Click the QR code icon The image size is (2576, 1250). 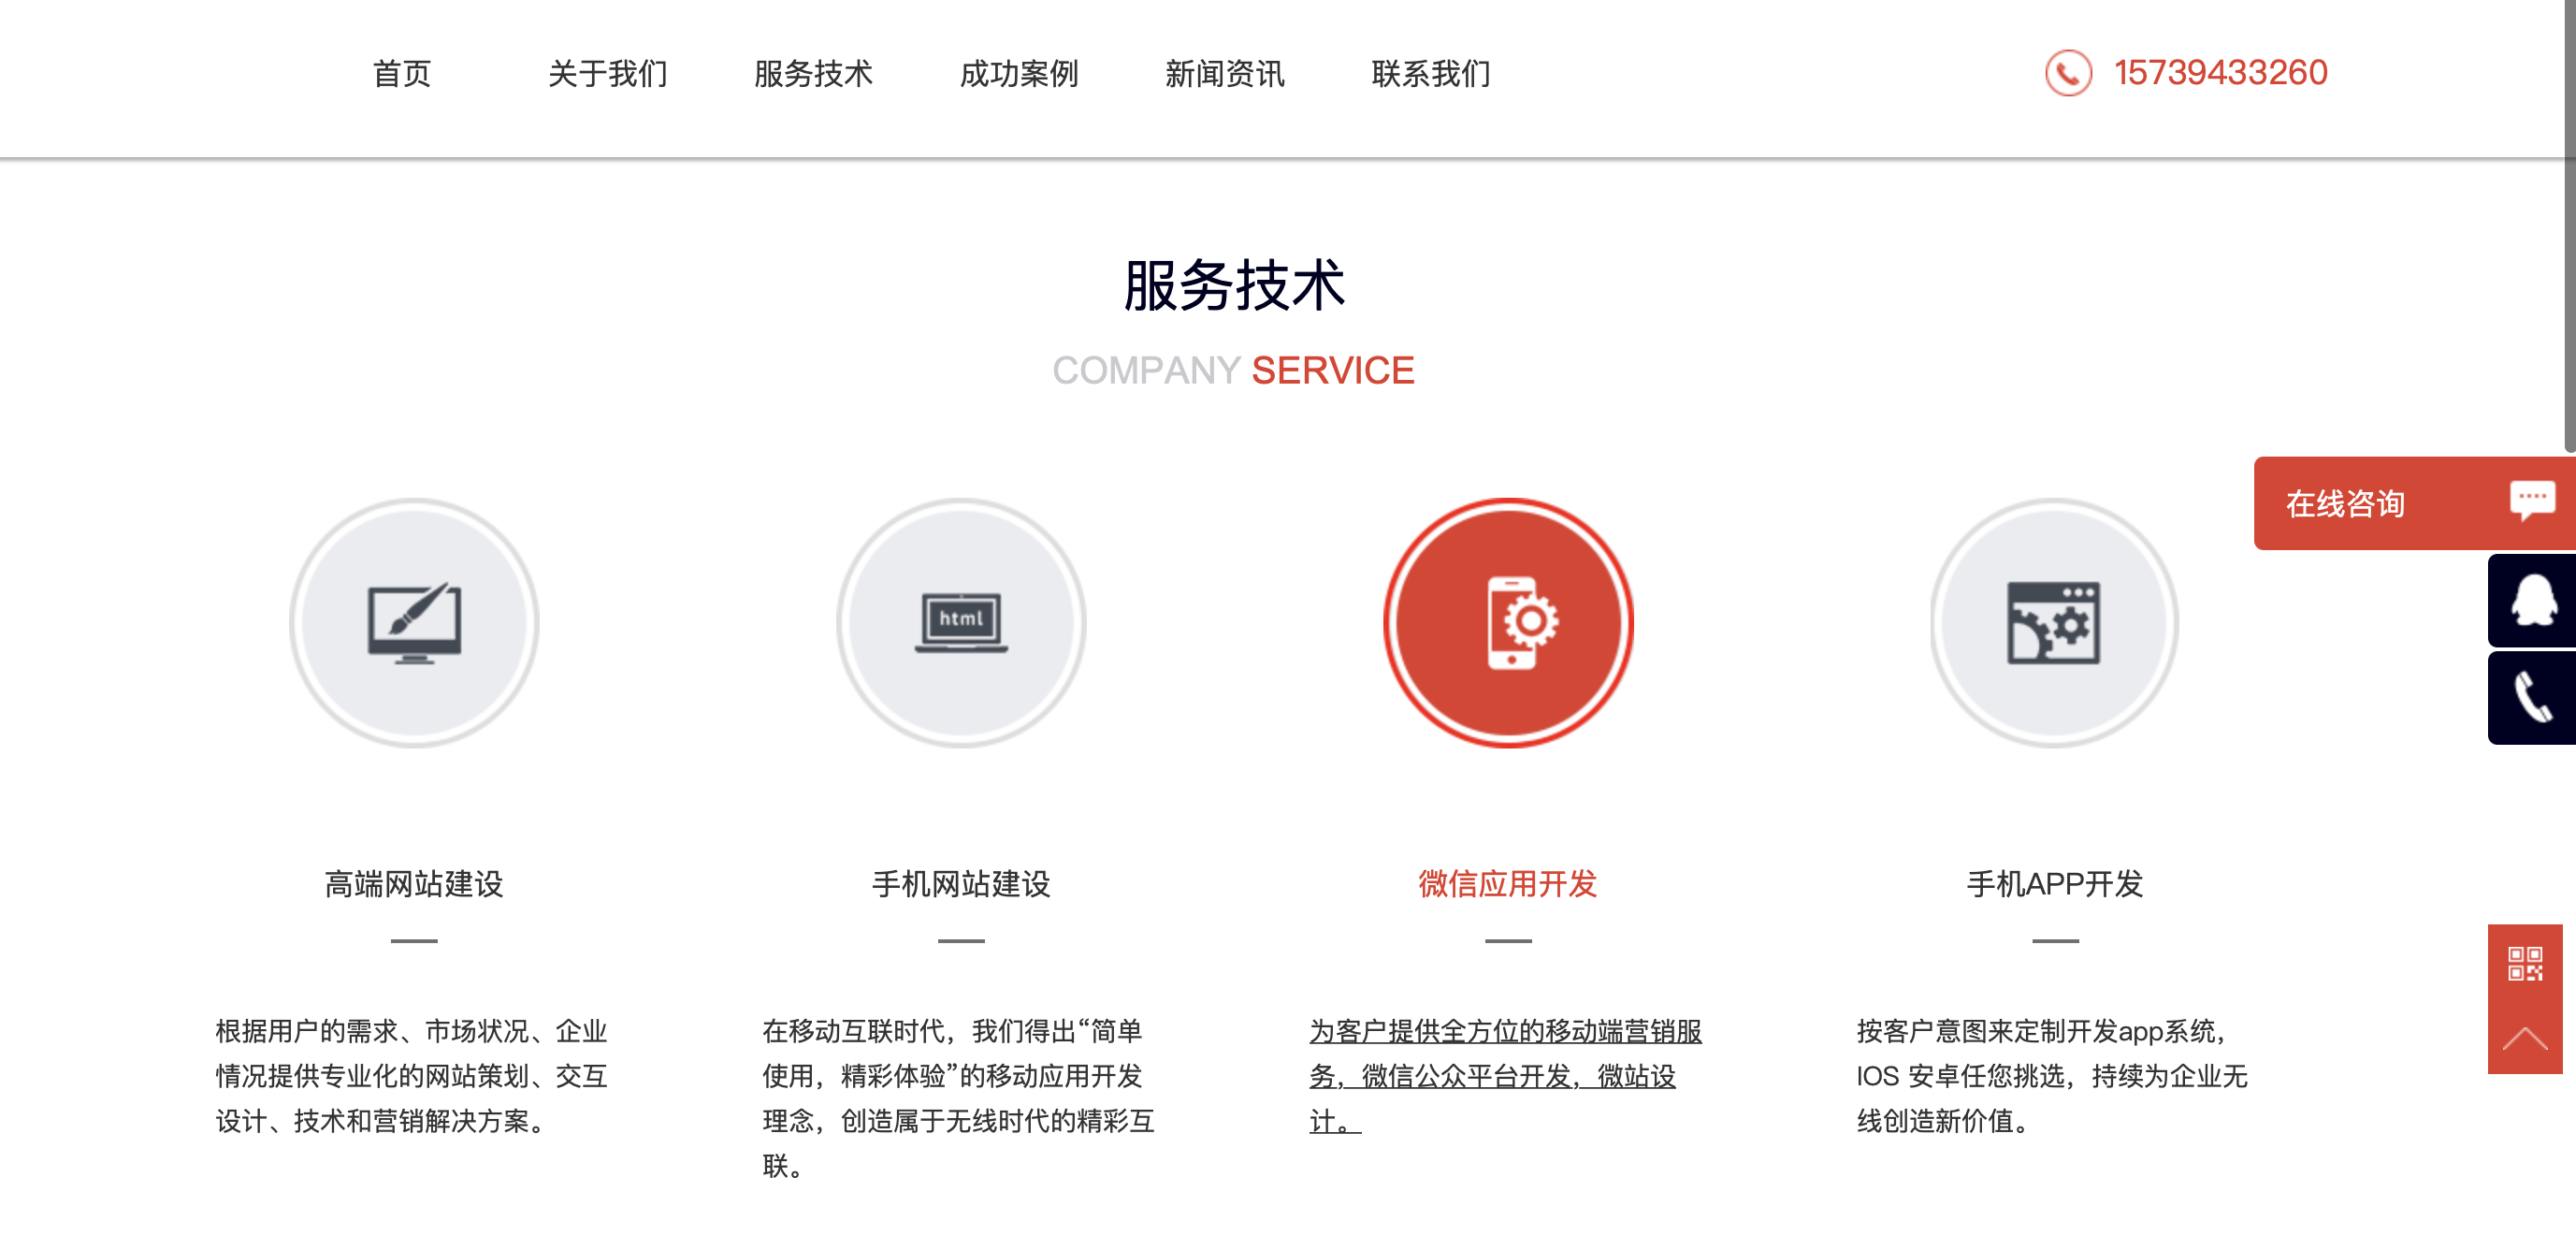tap(2525, 964)
